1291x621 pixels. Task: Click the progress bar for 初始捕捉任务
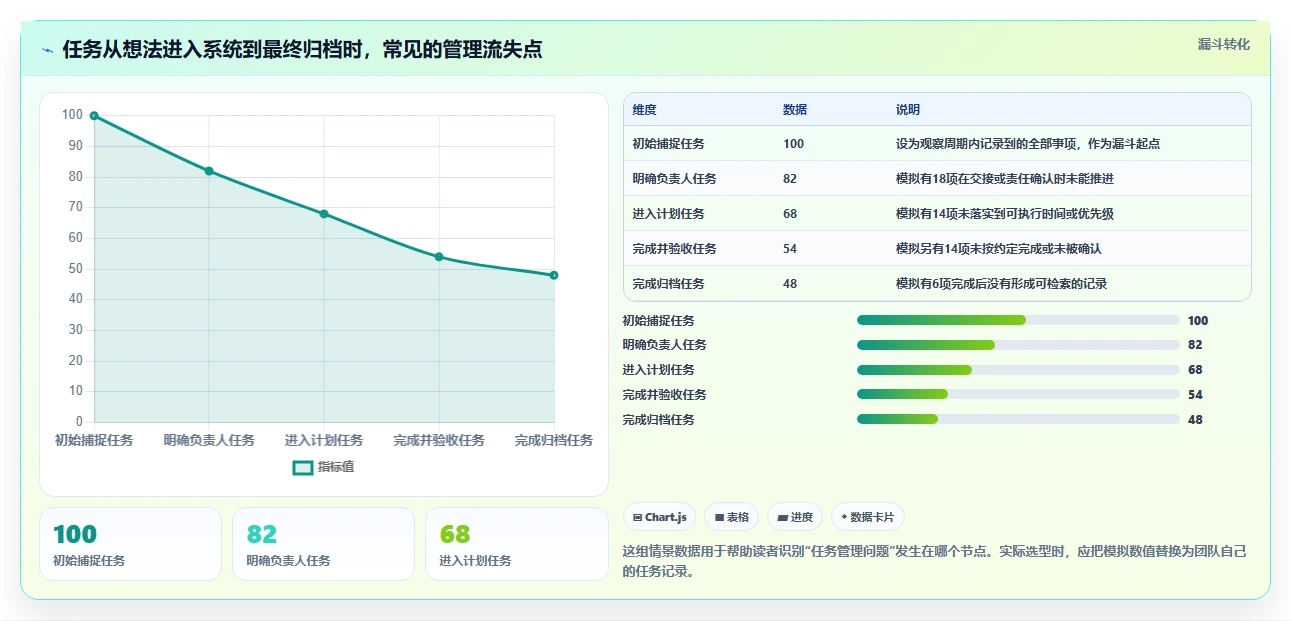coord(1018,320)
